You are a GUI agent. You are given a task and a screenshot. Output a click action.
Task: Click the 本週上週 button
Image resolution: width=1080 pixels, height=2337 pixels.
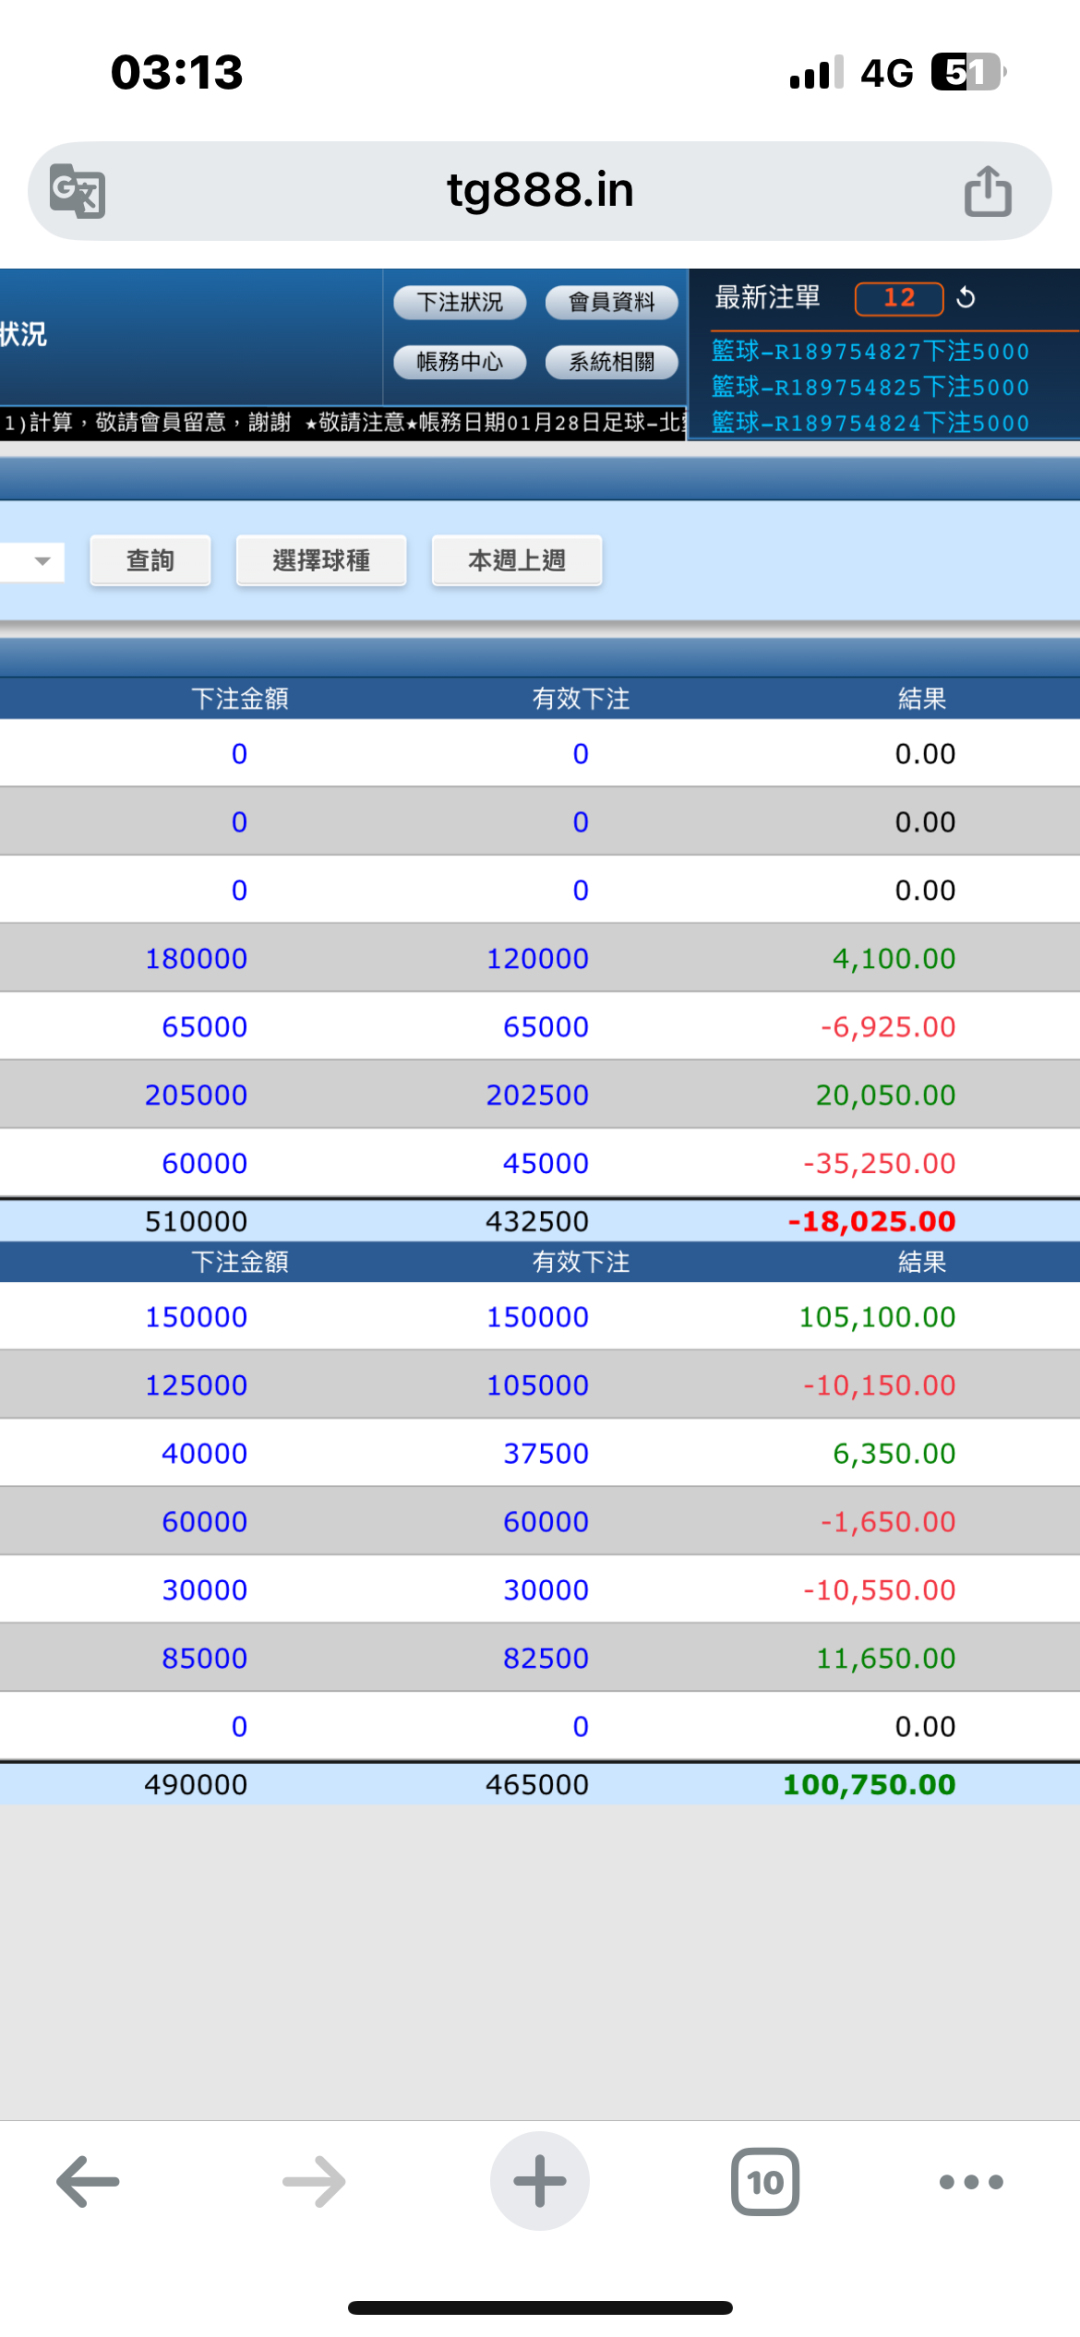click(x=516, y=561)
